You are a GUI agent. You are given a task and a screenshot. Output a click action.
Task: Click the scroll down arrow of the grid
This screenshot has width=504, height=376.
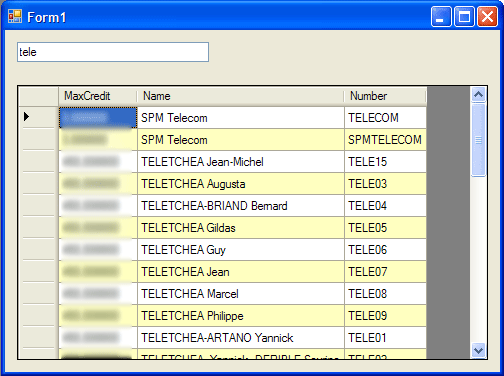(x=479, y=351)
